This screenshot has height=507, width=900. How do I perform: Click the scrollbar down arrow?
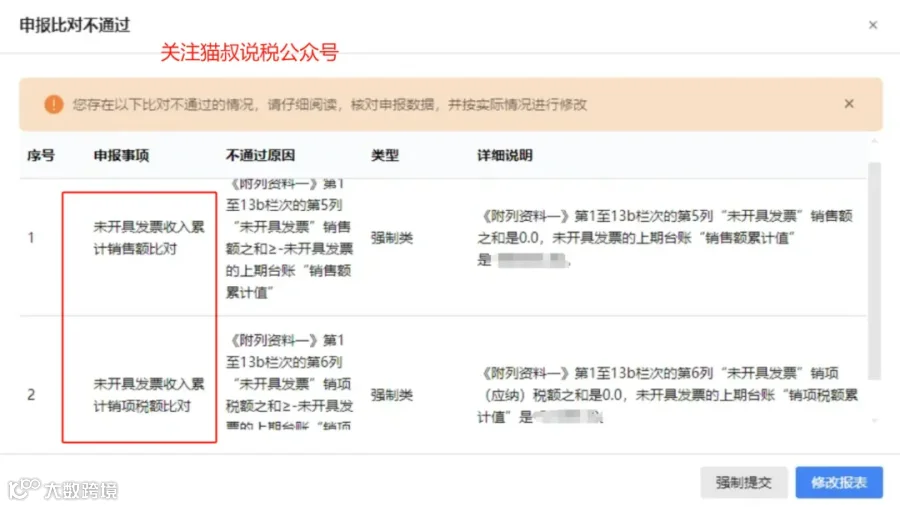pyautogui.click(x=875, y=421)
